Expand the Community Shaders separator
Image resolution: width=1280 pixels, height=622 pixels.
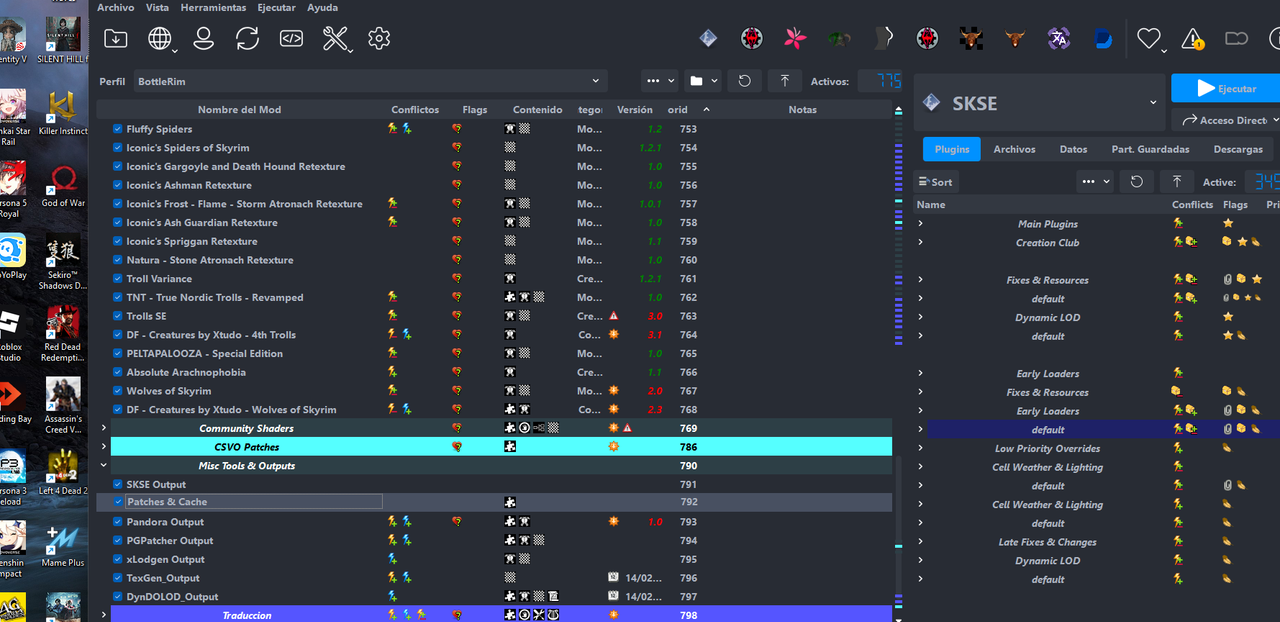pos(103,428)
